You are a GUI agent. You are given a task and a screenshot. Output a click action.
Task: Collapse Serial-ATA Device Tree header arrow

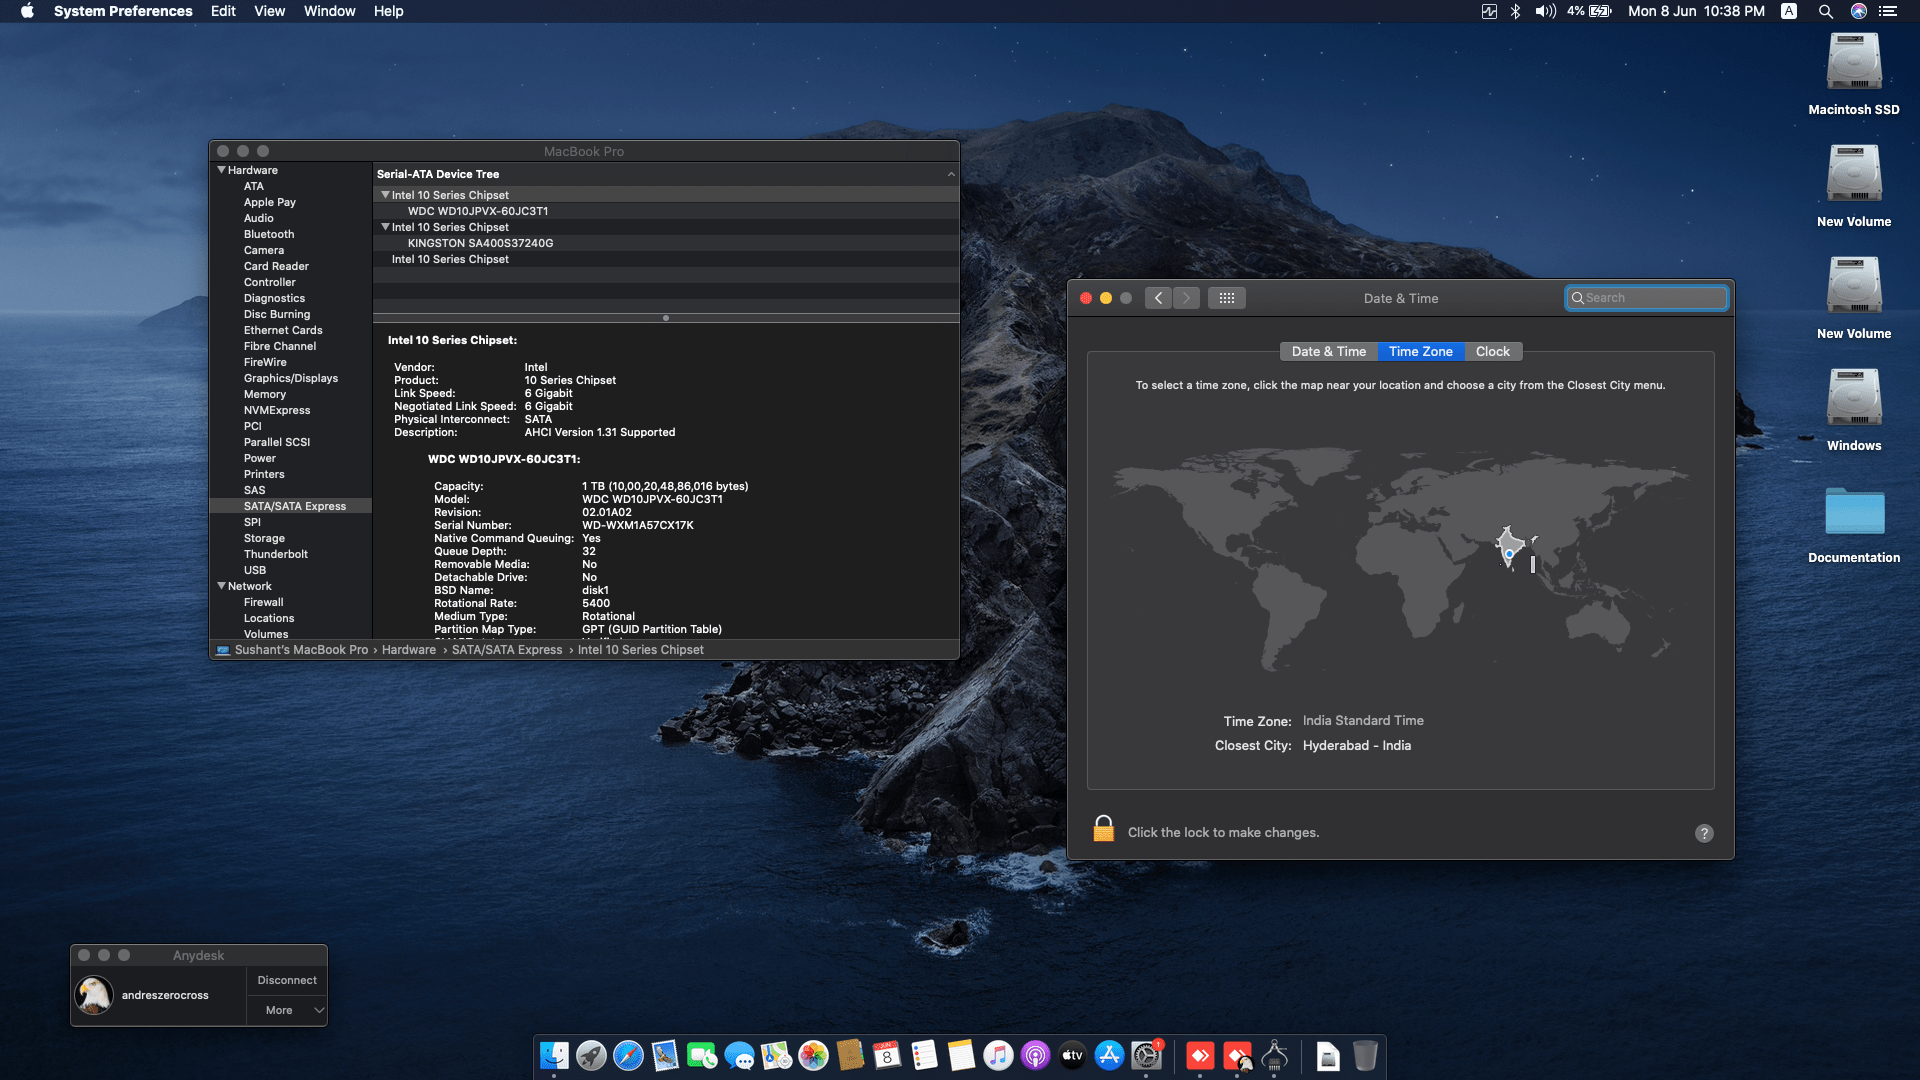(x=951, y=174)
